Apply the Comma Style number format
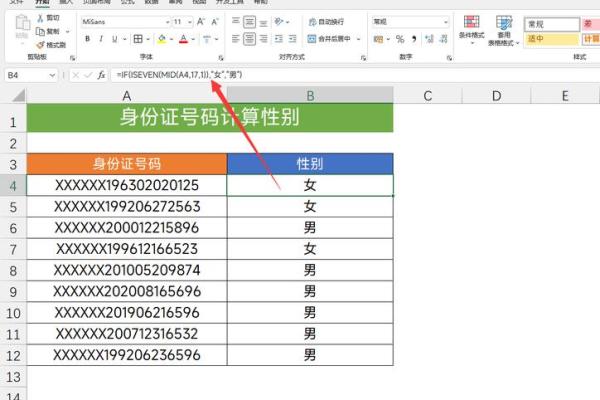This screenshot has height=400, width=600. click(x=414, y=39)
